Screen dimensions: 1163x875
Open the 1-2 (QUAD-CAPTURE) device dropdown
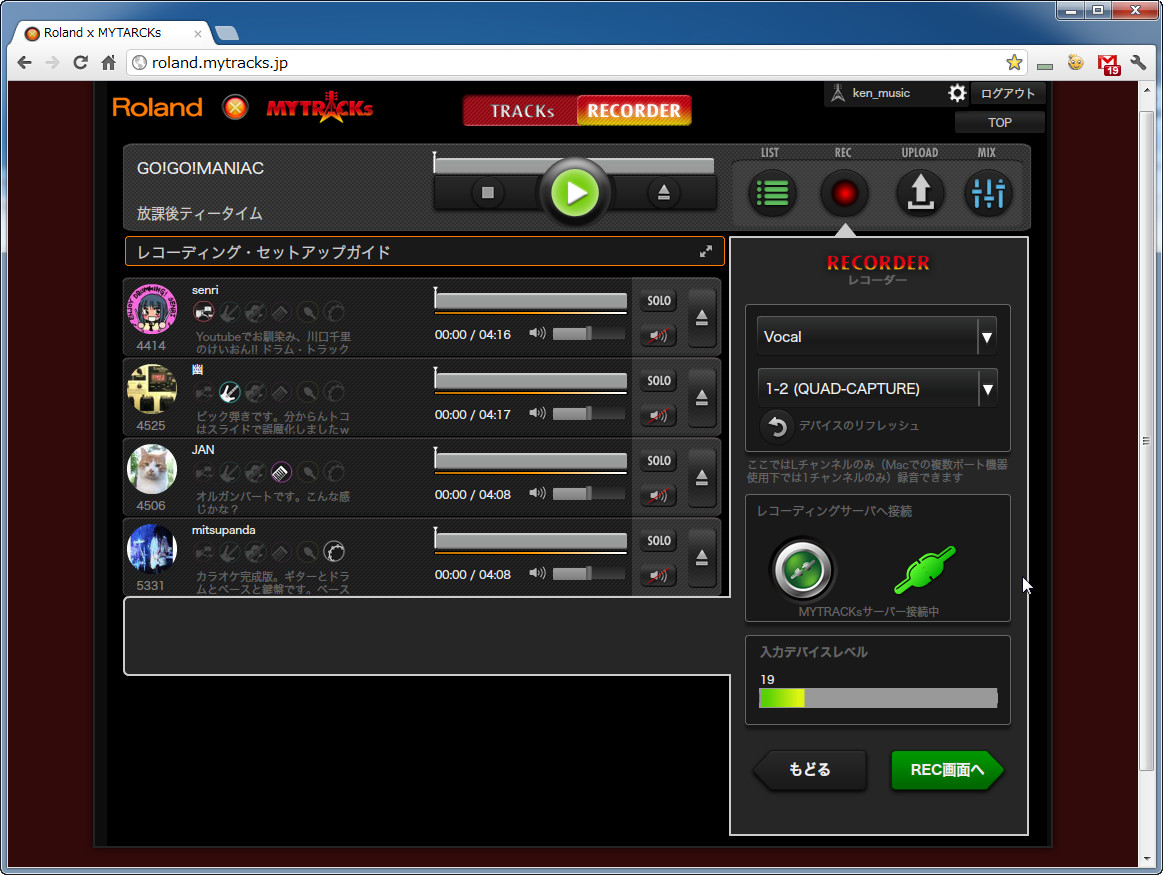(877, 389)
